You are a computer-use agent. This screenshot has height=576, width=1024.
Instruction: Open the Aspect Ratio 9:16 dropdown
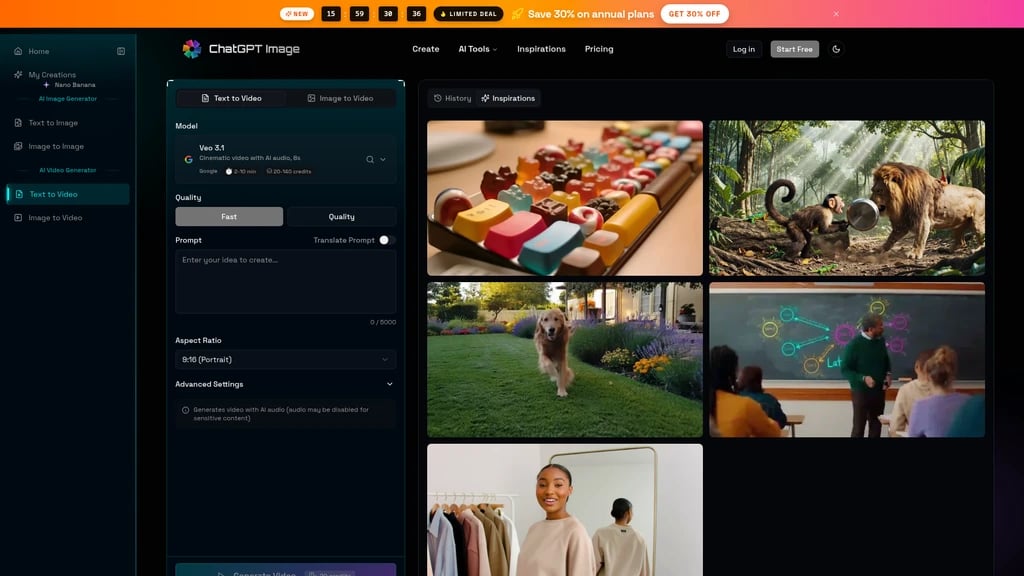pos(285,359)
